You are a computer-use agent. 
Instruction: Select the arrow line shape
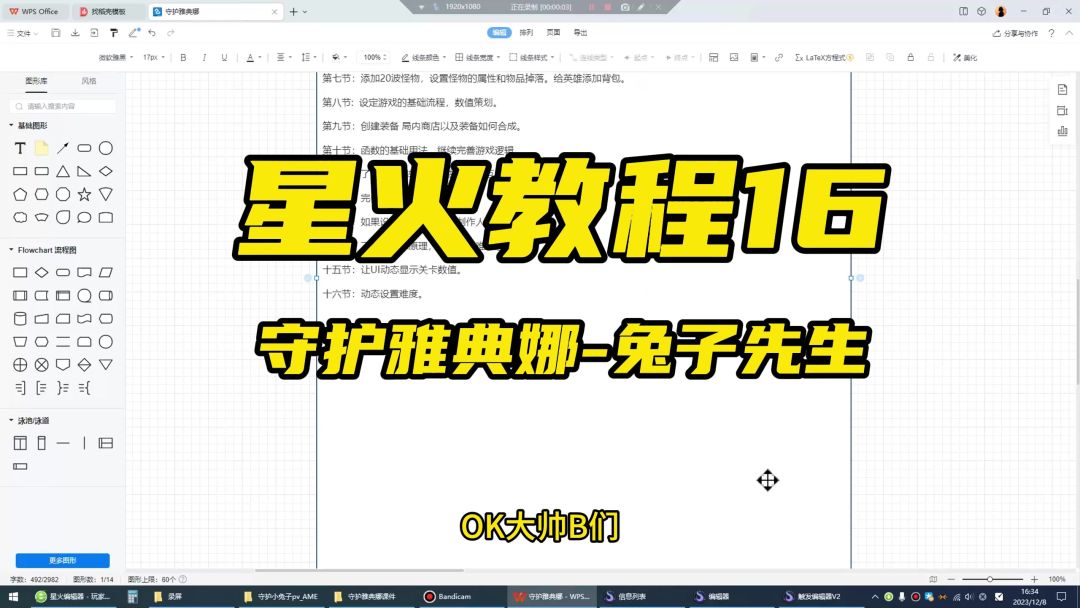click(x=63, y=148)
